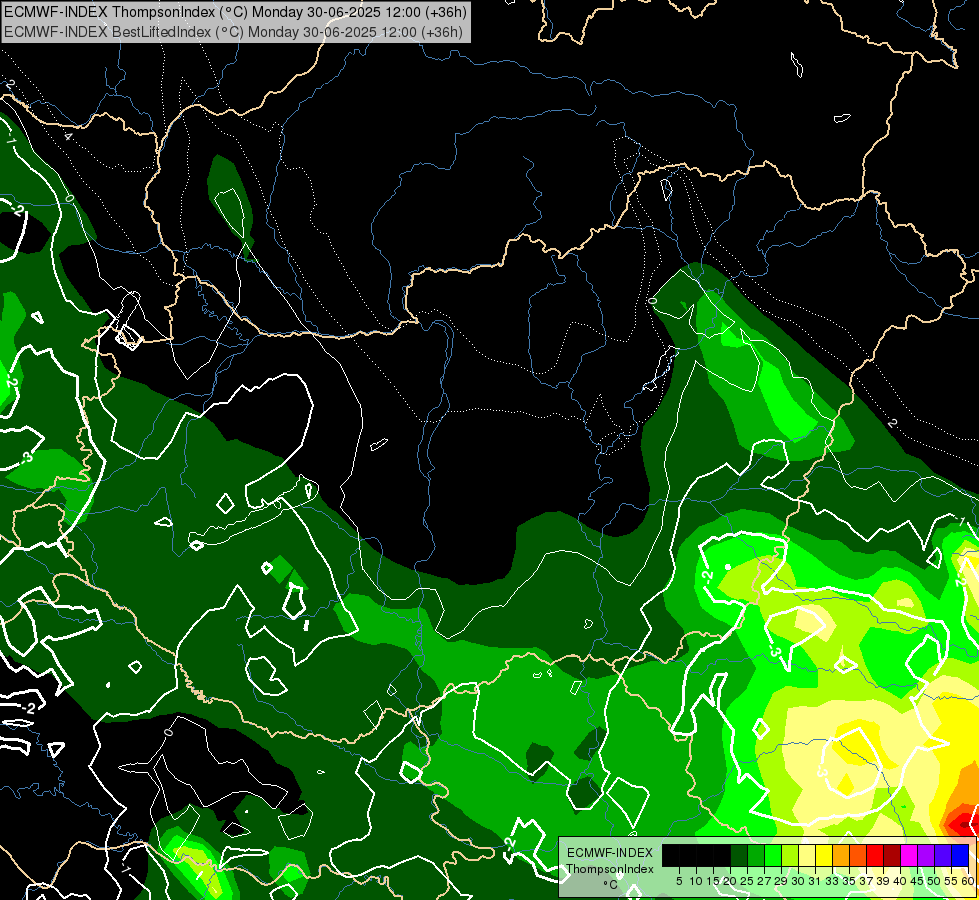This screenshot has height=900, width=979.
Task: Select the blue 55-60 legend swatch
Action: (x=960, y=855)
